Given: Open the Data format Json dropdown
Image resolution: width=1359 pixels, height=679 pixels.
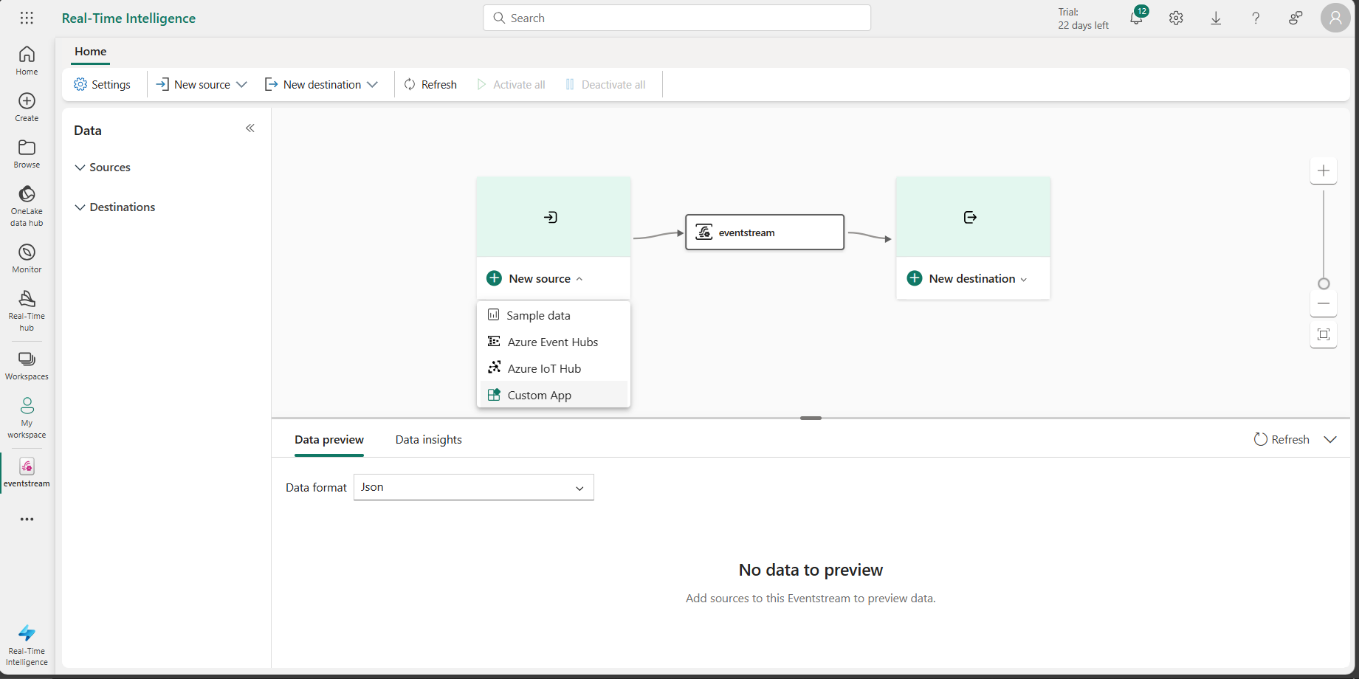Looking at the screenshot, I should tap(474, 487).
